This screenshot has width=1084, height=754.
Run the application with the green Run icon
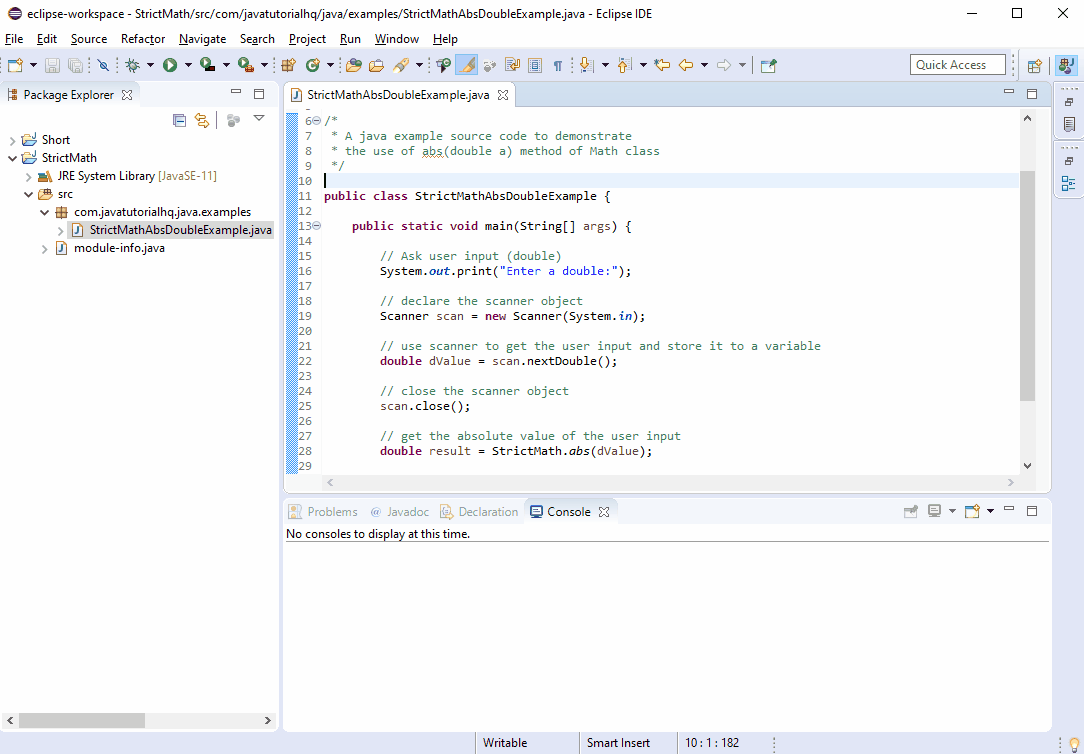170,64
